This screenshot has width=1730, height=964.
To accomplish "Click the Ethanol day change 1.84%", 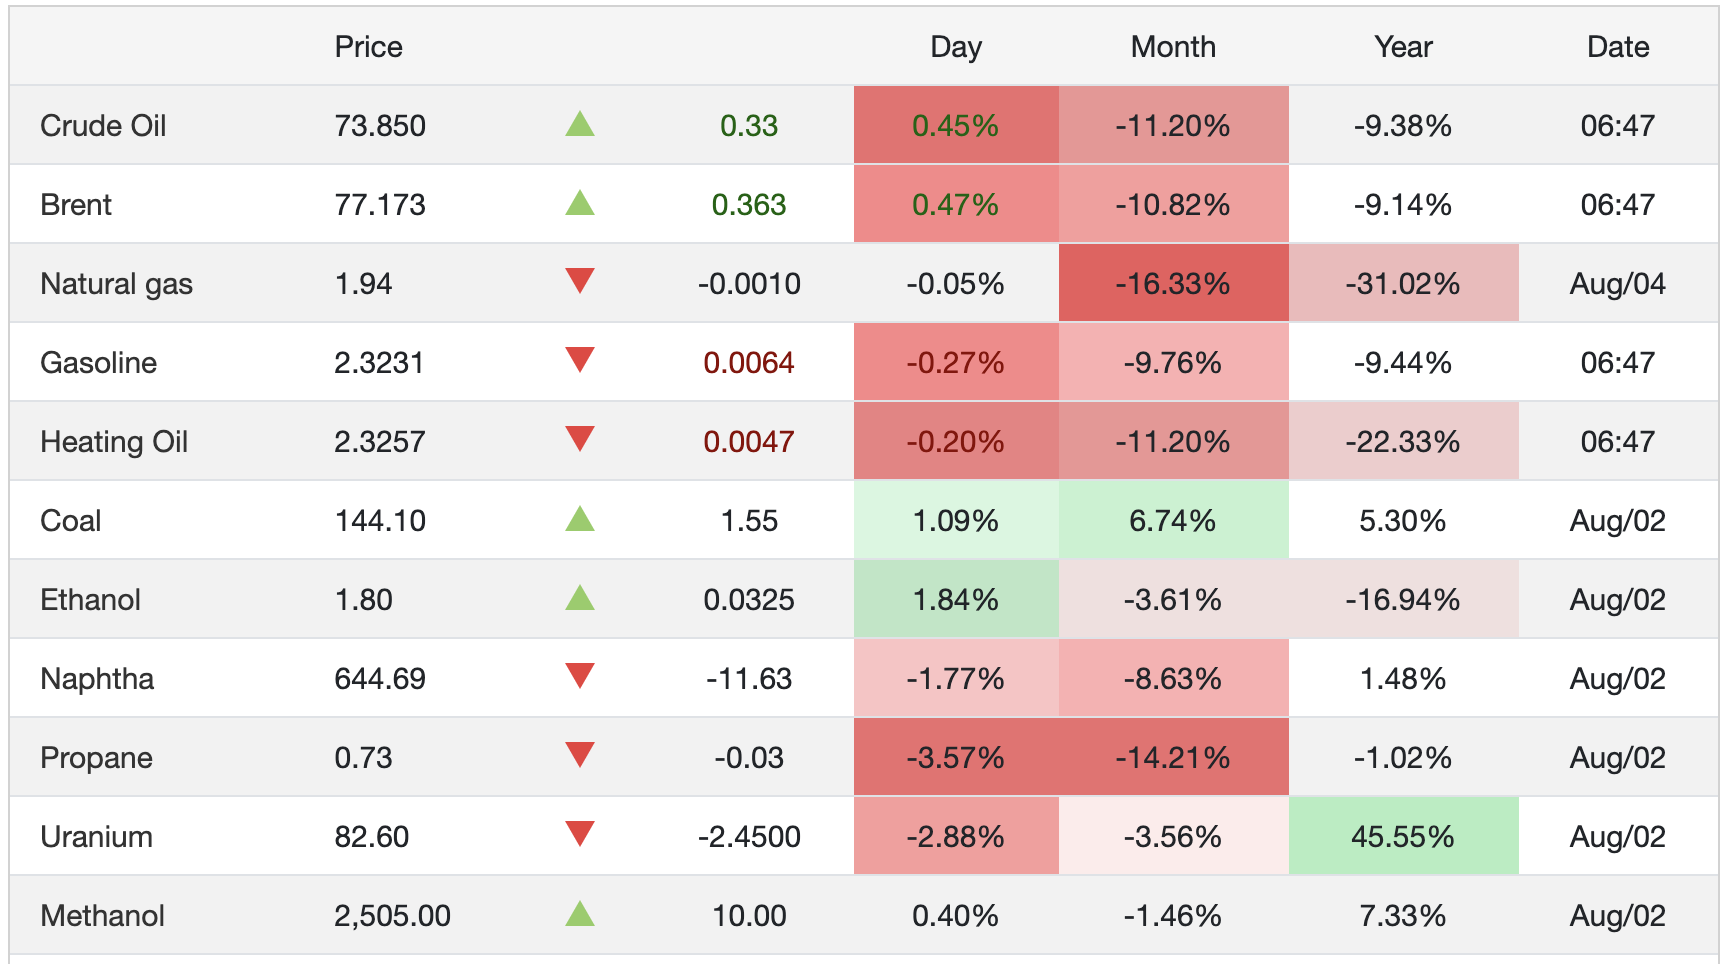I will 956,600.
